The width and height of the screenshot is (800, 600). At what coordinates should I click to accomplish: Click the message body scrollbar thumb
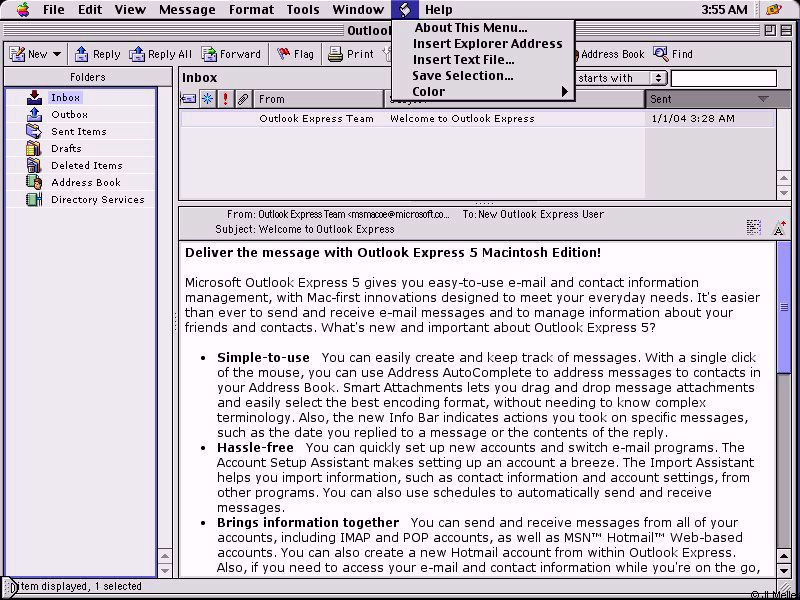784,308
